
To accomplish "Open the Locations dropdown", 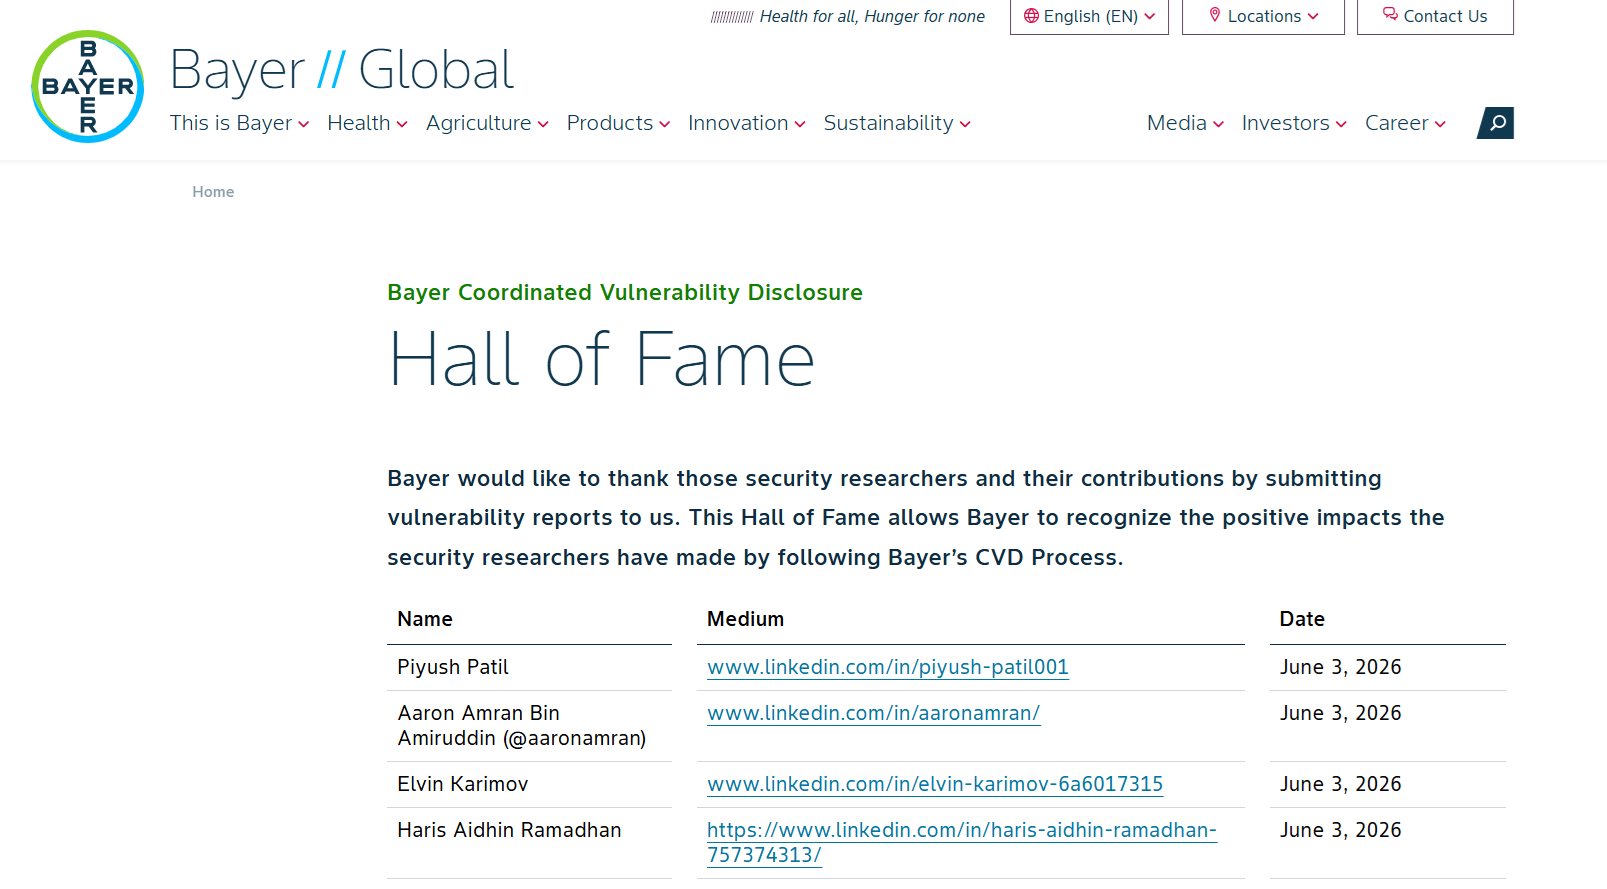I will pyautogui.click(x=1263, y=16).
